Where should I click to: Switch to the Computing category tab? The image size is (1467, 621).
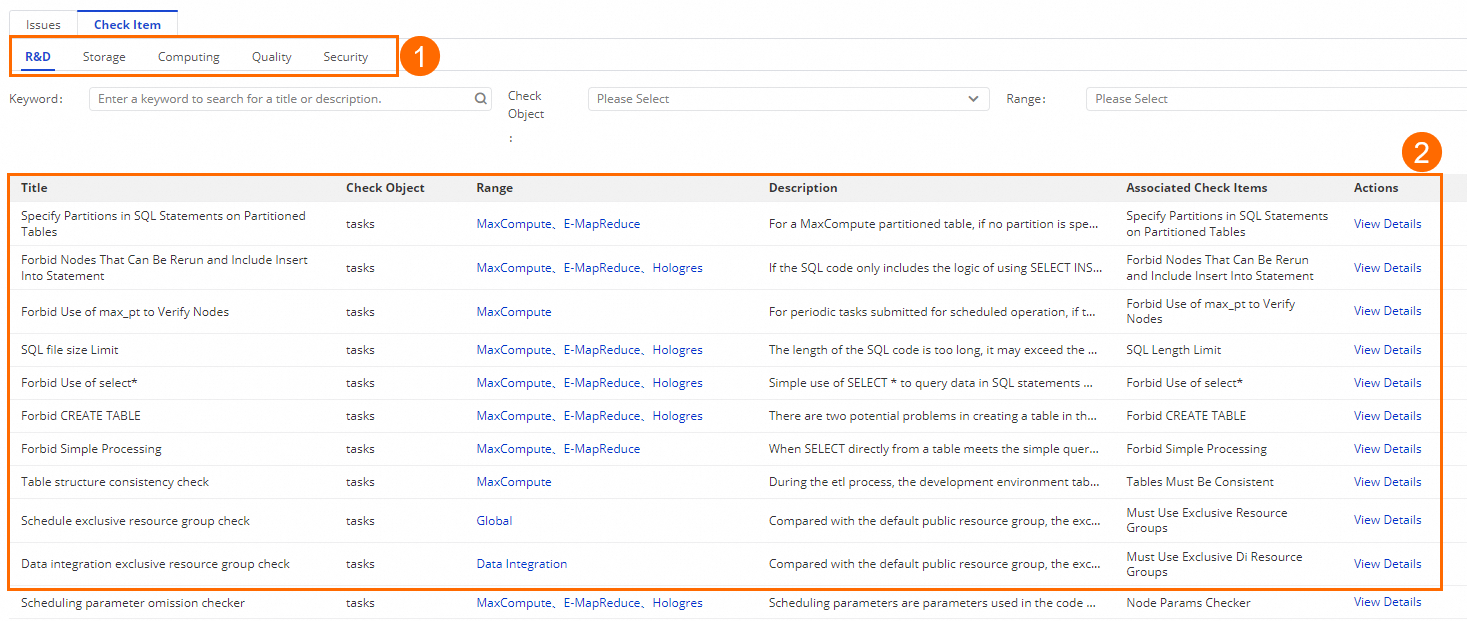coord(188,57)
